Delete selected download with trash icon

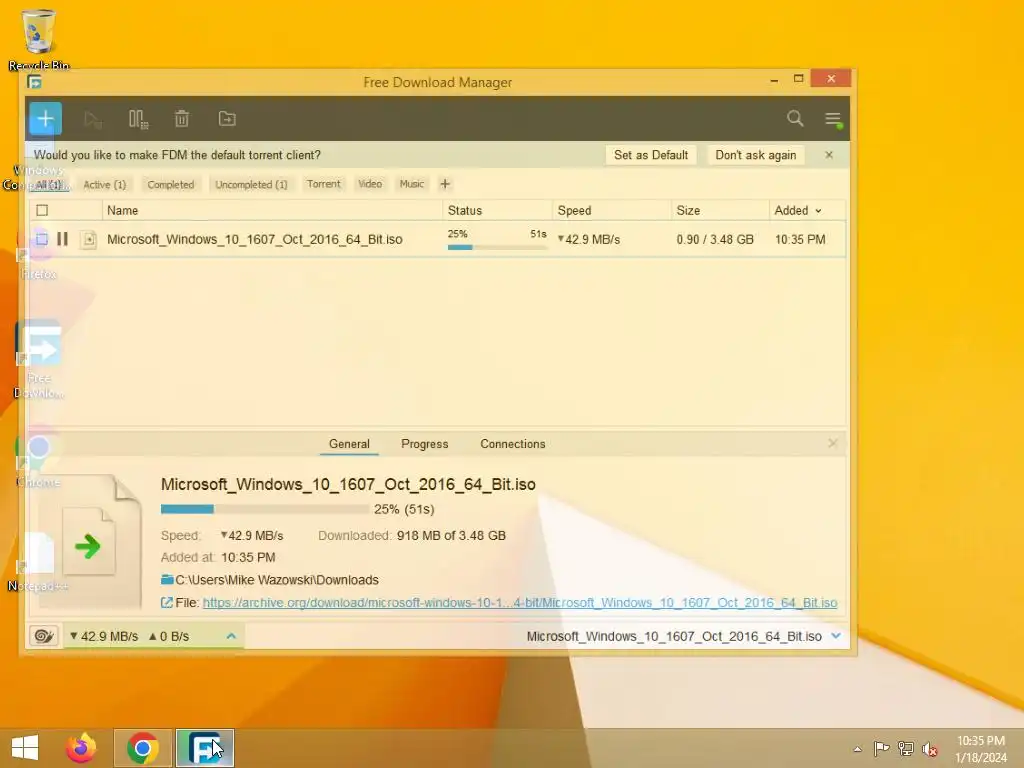click(x=182, y=119)
